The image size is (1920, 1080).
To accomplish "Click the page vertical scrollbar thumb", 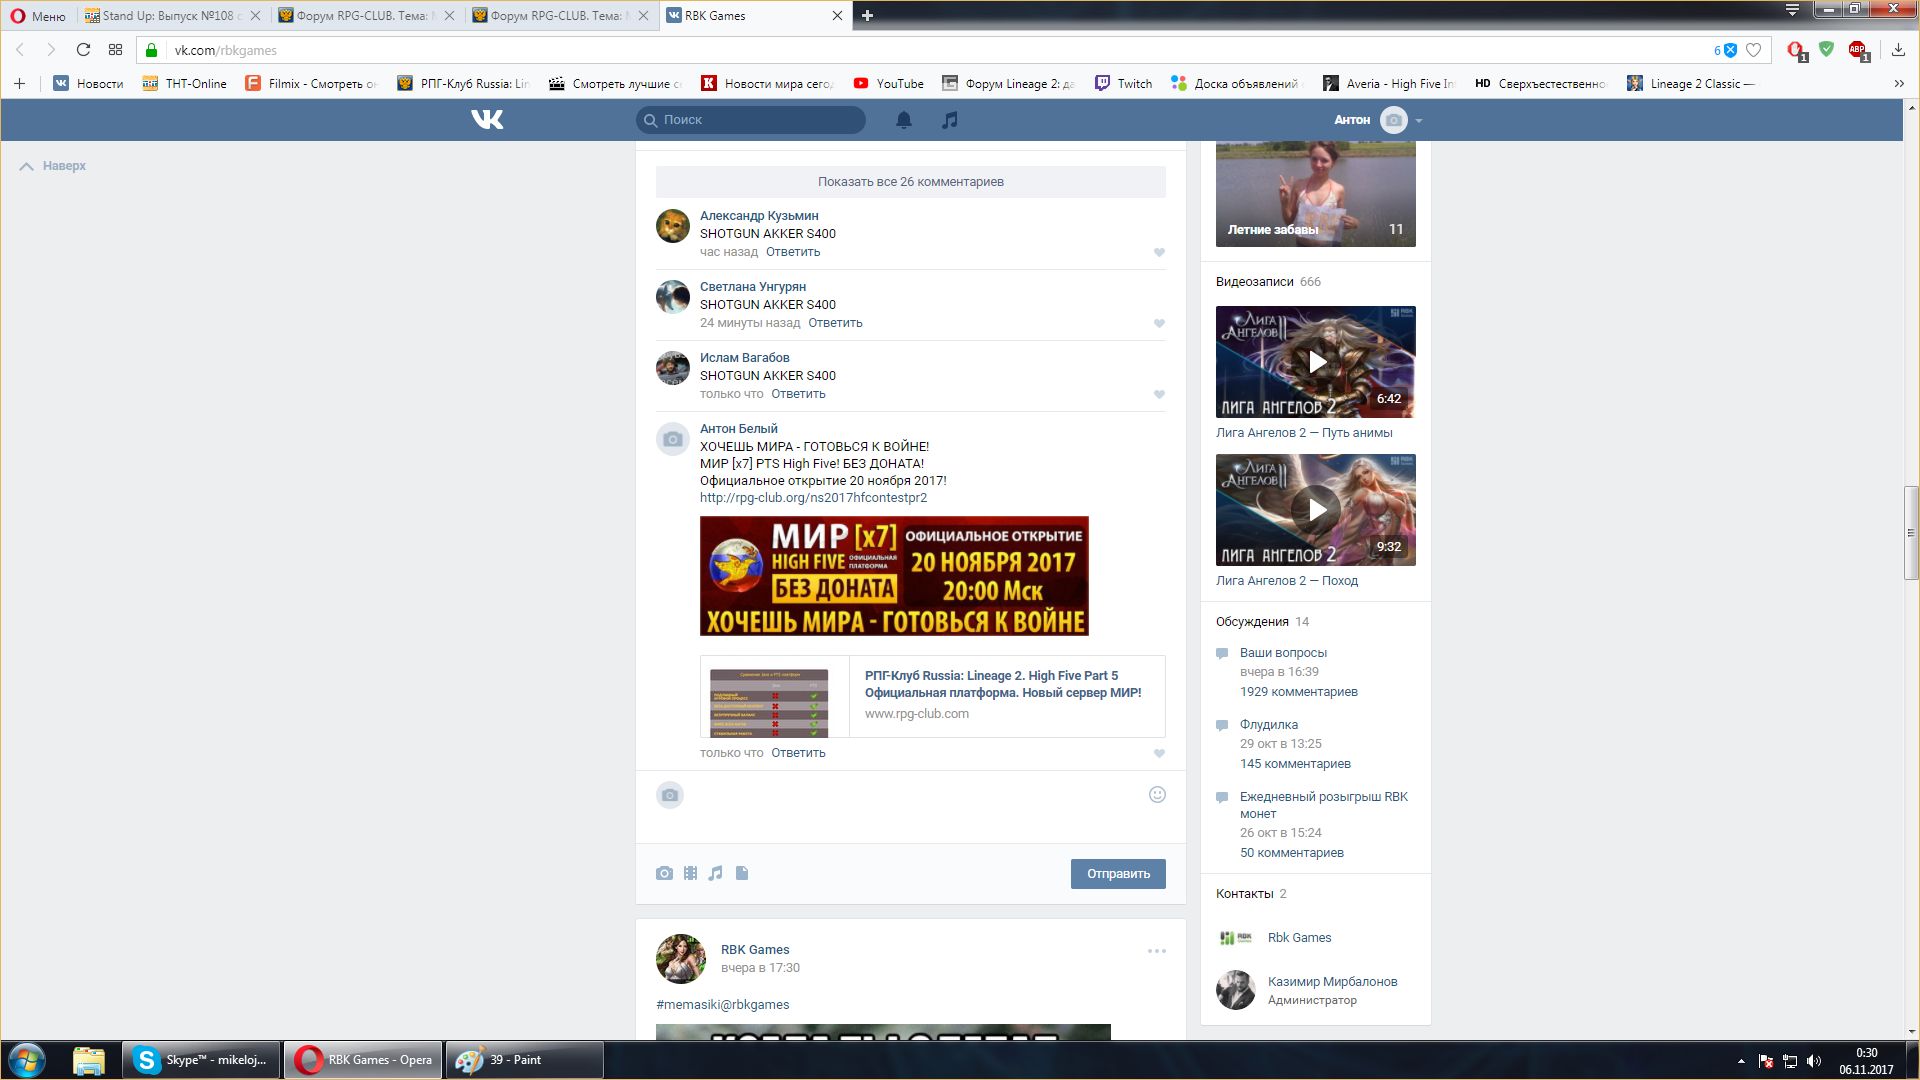I will click(1911, 532).
